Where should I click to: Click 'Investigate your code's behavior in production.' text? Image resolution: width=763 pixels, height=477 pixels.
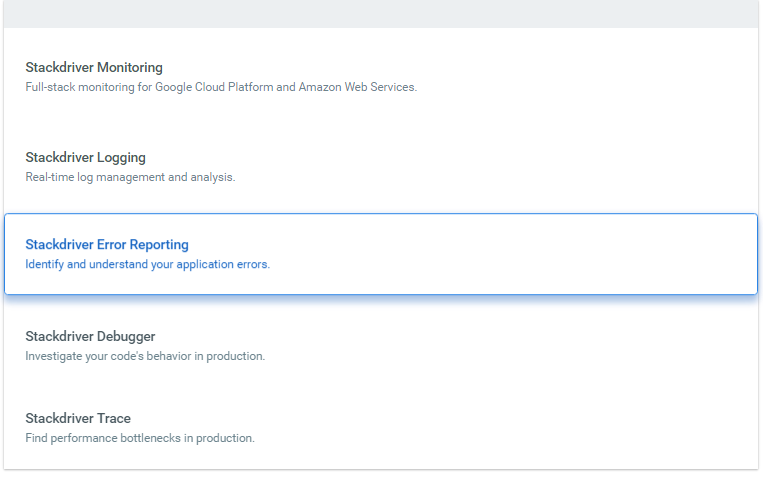click(145, 356)
